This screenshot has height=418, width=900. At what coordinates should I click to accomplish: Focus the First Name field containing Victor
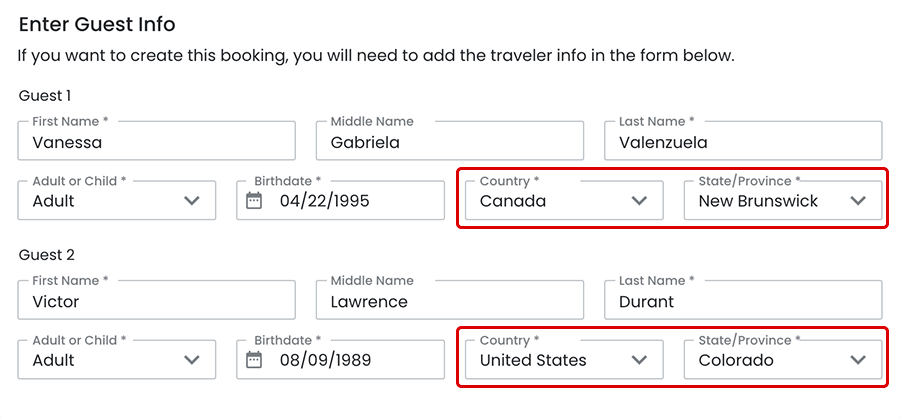157,301
